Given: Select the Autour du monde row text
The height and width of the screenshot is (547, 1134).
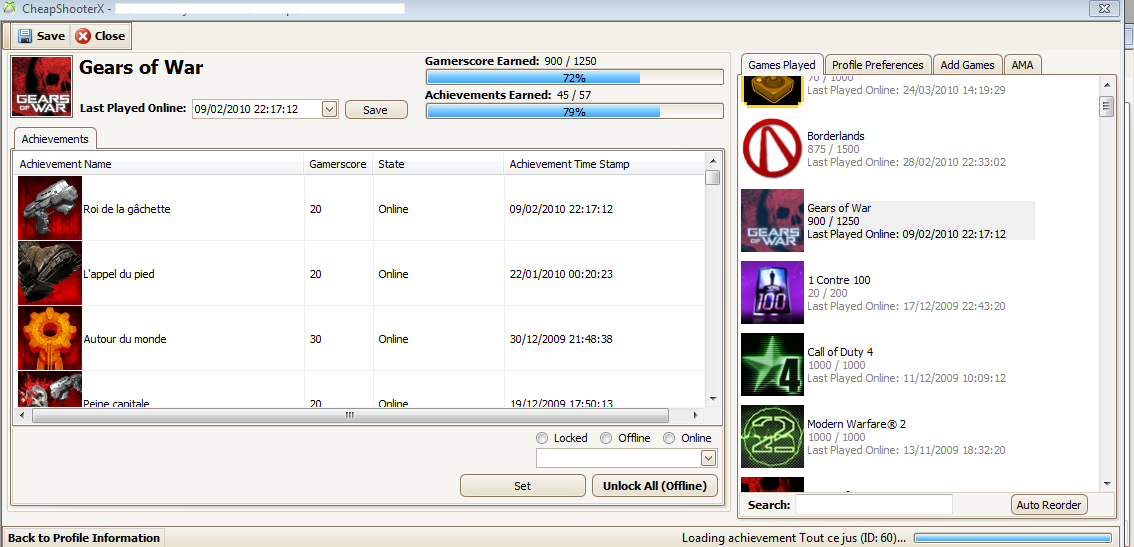Looking at the screenshot, I should (x=124, y=339).
